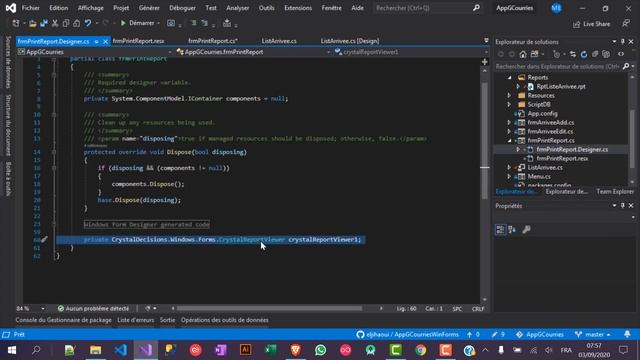This screenshot has width=640, height=360.
Task: Click the Home icon in Solution Explorer
Action: click(523, 54)
